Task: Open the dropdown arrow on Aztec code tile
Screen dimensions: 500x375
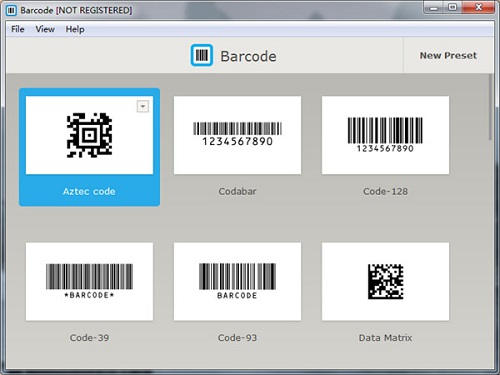Action: click(x=143, y=106)
